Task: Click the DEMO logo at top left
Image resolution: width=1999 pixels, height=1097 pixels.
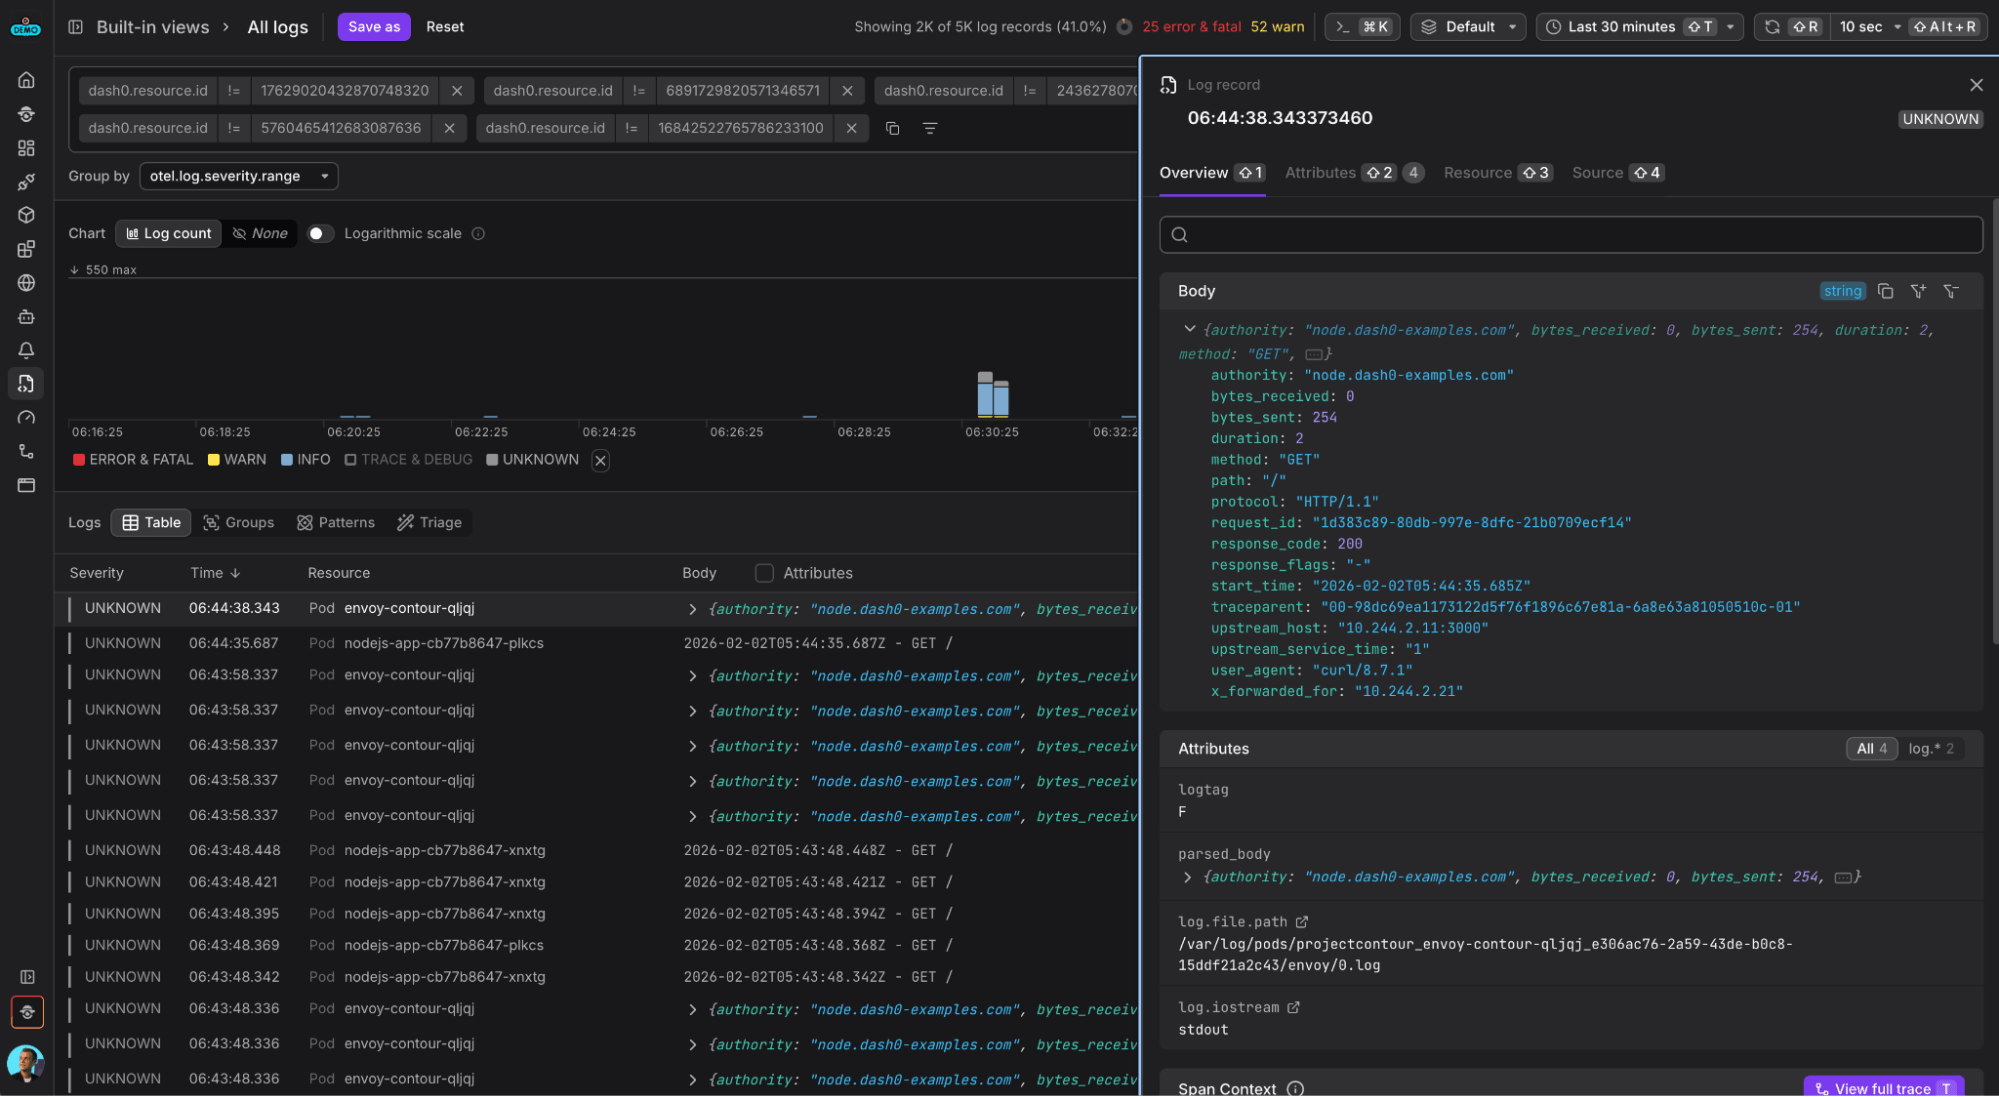Action: (26, 27)
